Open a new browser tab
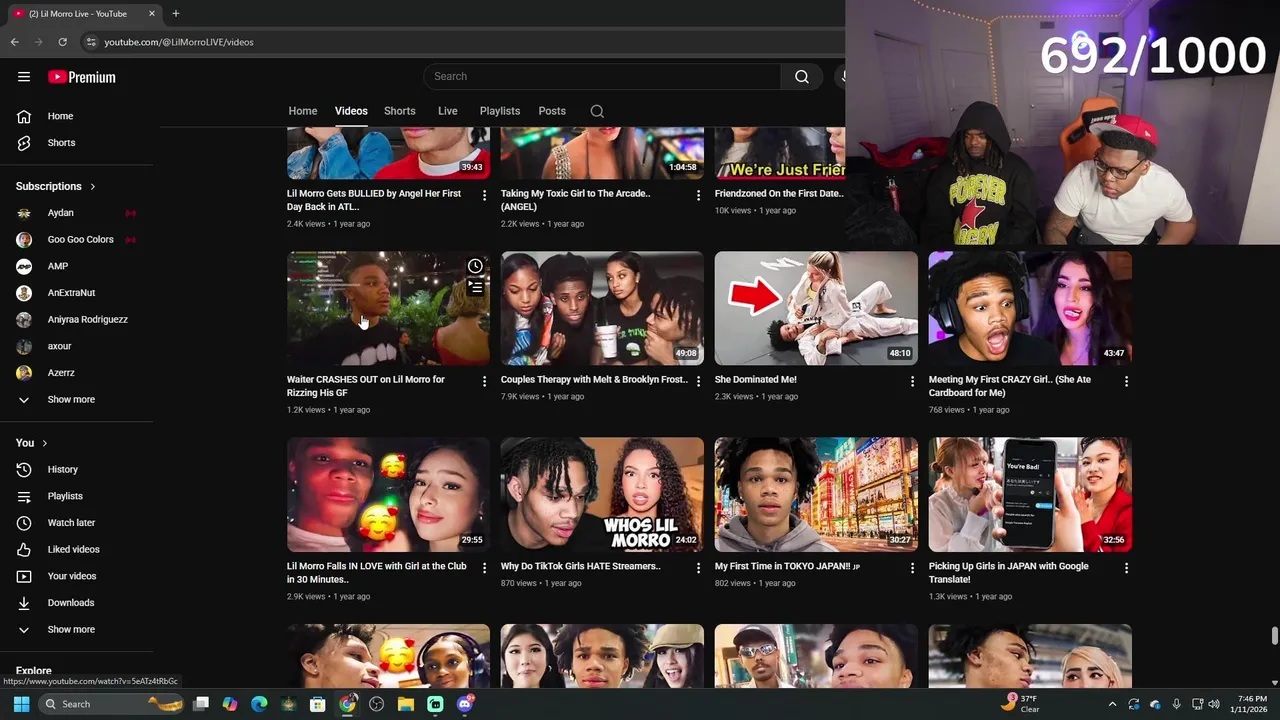Image resolution: width=1280 pixels, height=720 pixels. (176, 13)
